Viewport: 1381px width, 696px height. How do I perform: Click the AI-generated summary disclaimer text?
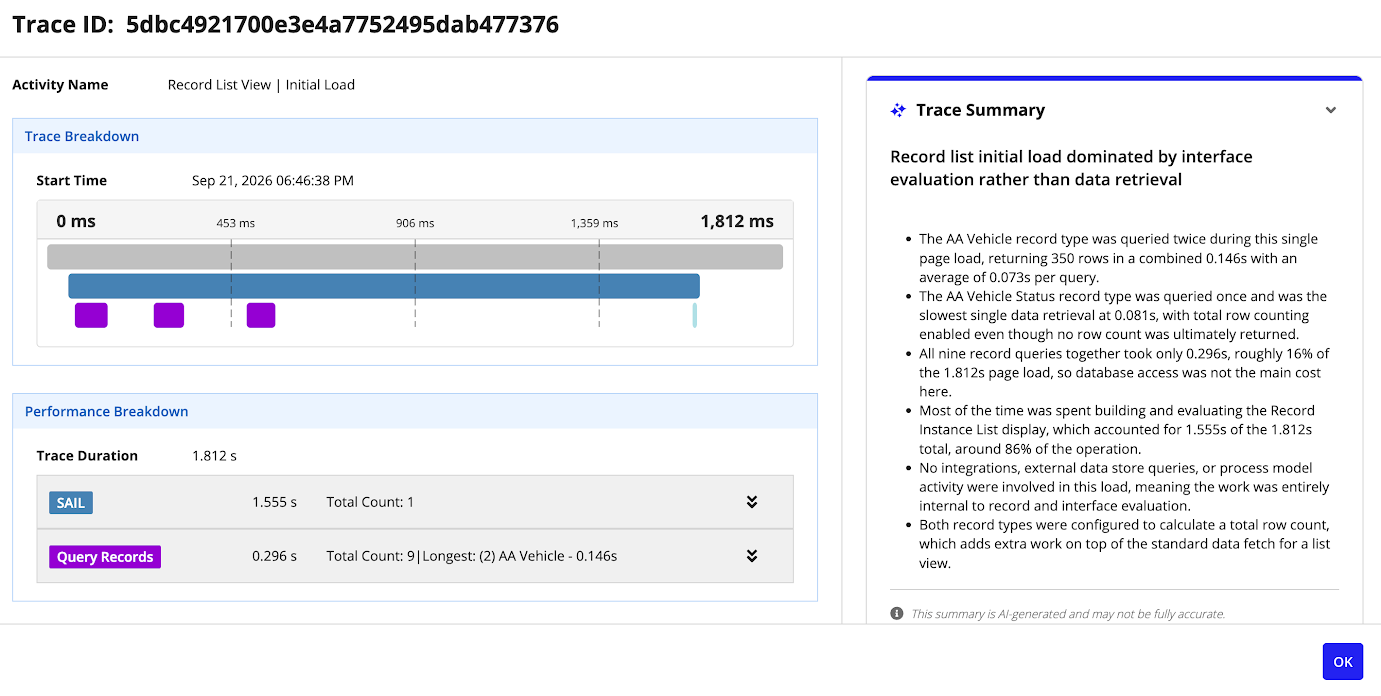(1068, 614)
